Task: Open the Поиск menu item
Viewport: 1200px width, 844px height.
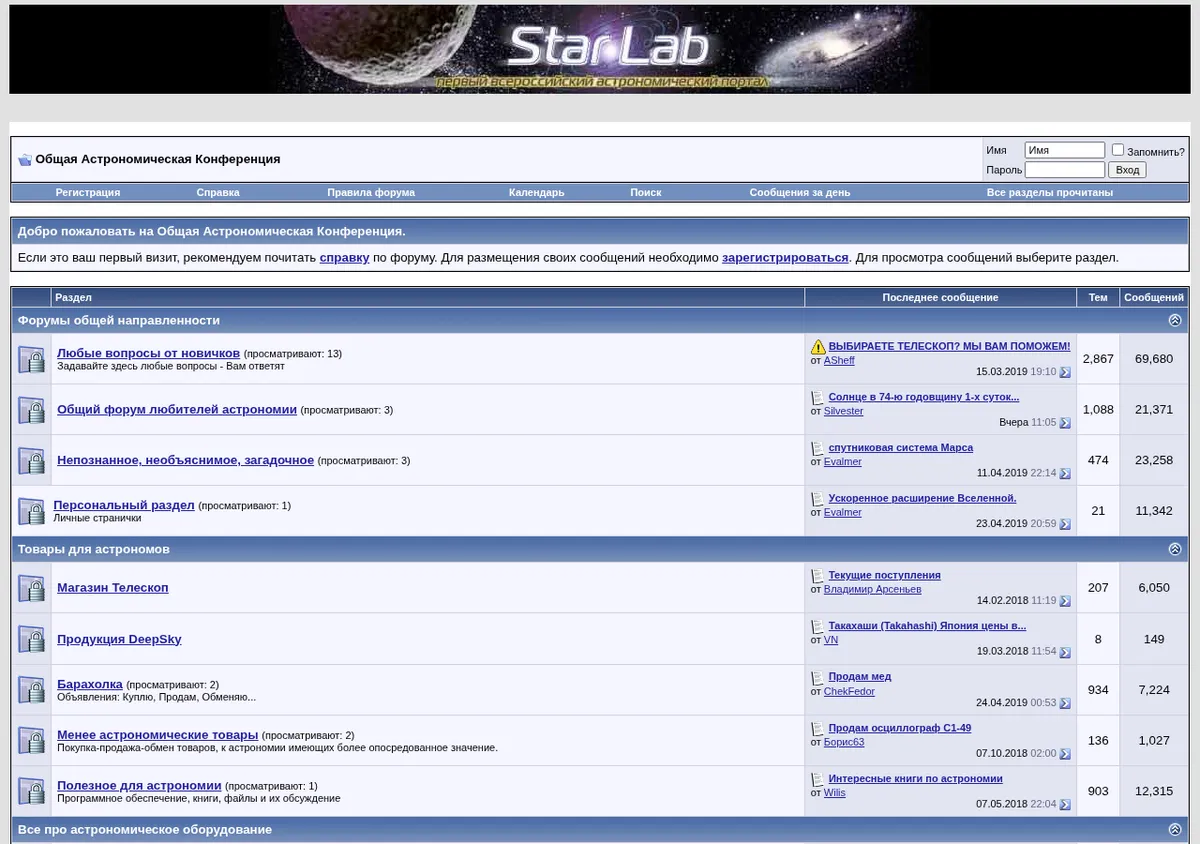Action: coord(646,192)
